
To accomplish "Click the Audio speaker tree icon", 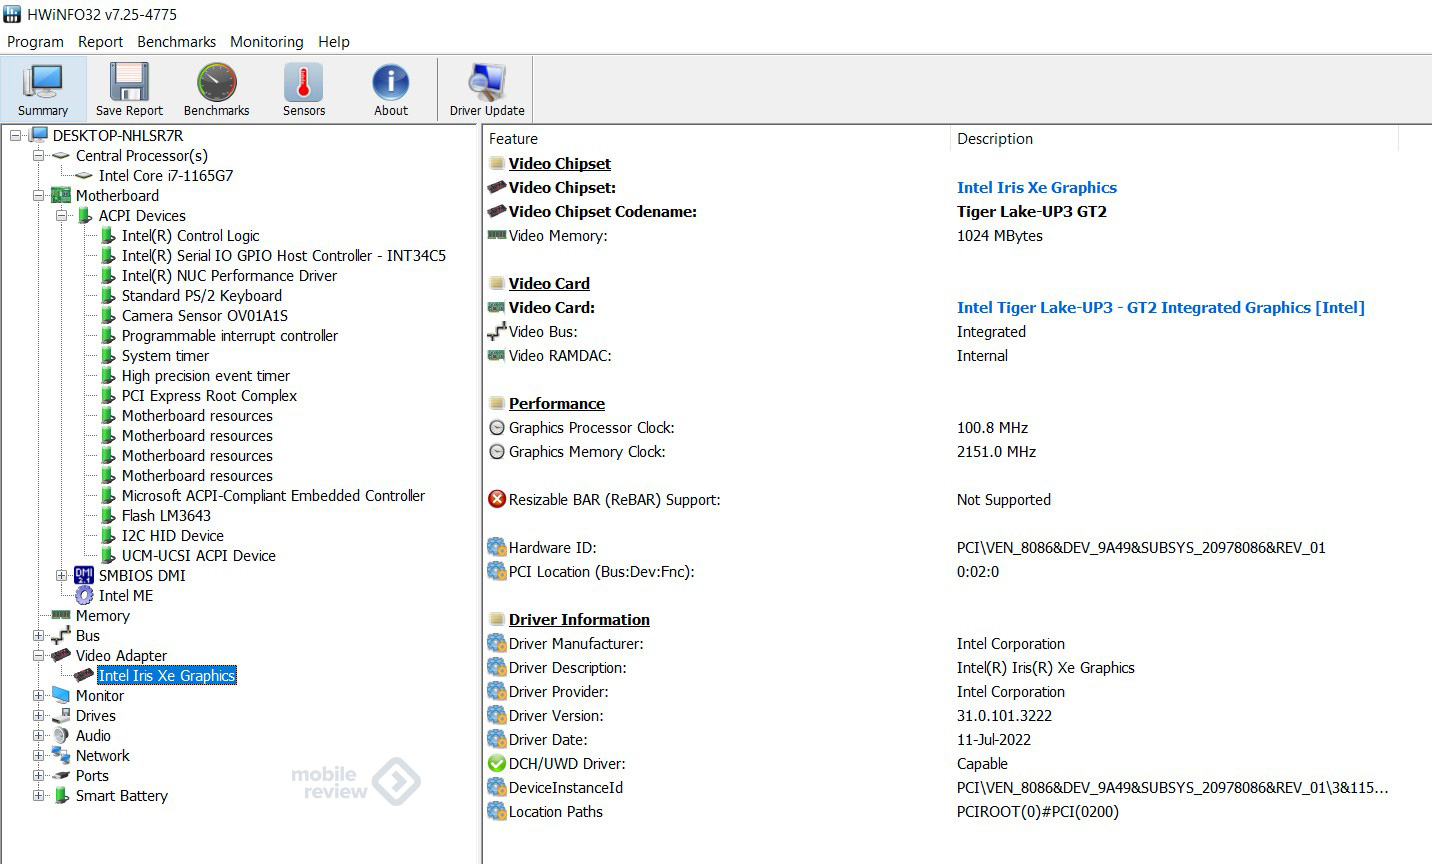I will [x=61, y=735].
